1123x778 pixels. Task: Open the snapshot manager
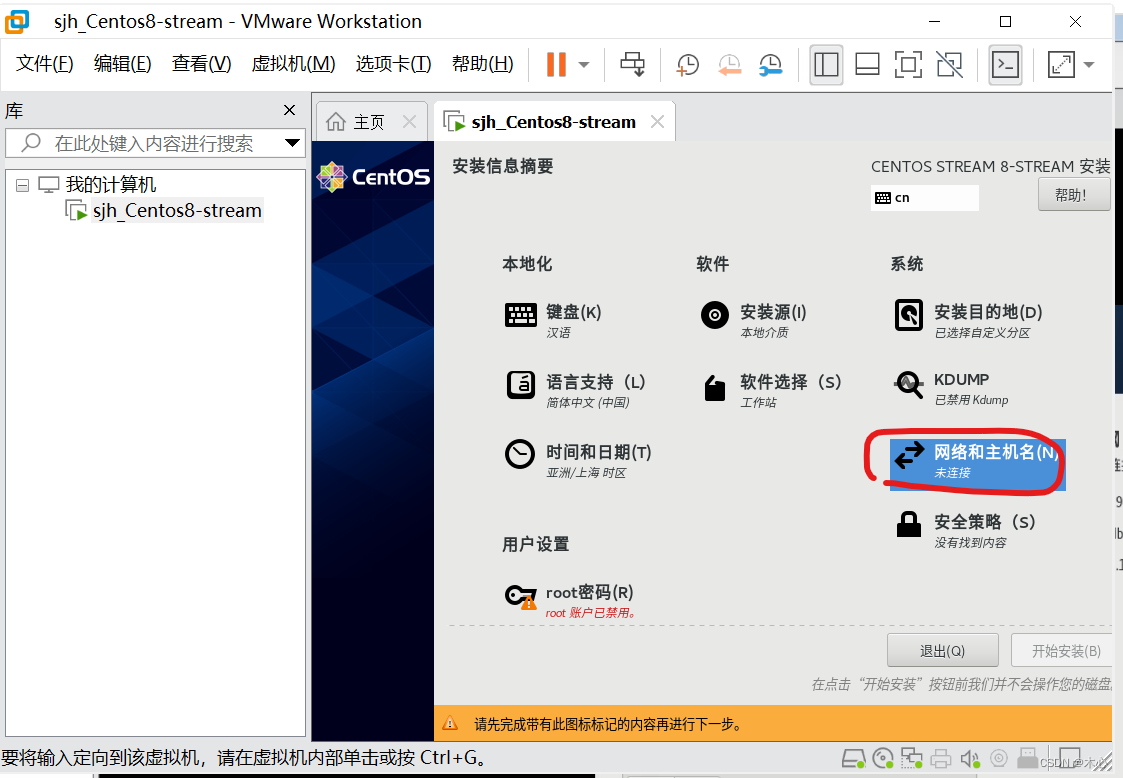tap(771, 64)
